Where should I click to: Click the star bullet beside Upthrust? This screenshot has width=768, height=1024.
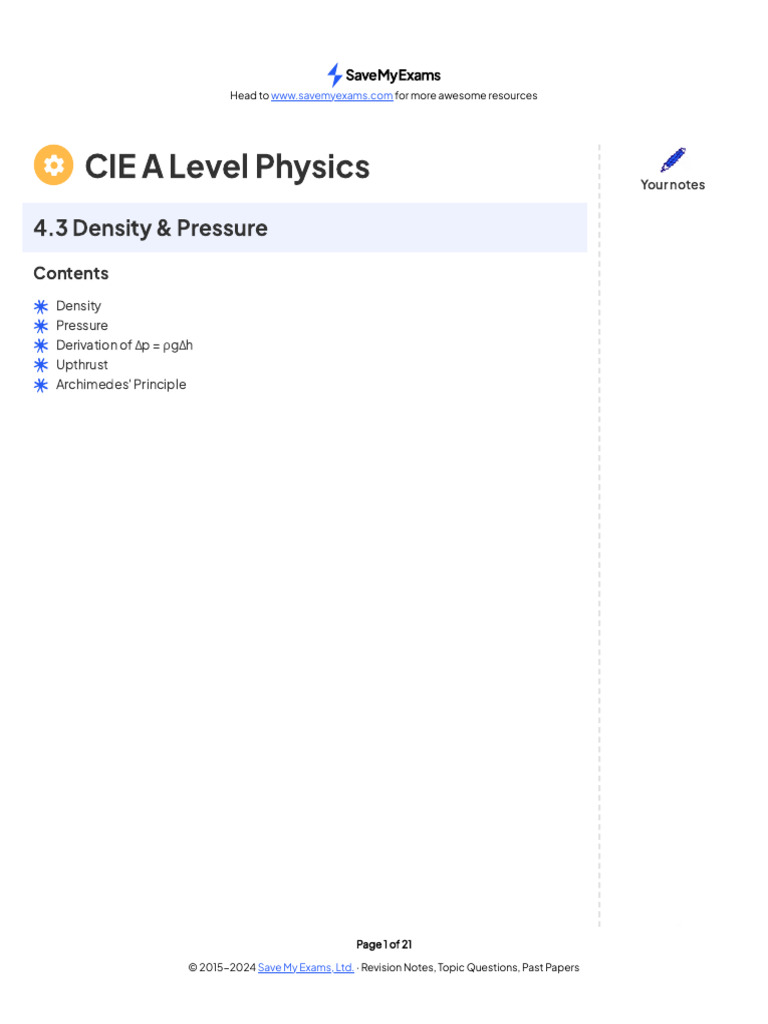click(41, 365)
